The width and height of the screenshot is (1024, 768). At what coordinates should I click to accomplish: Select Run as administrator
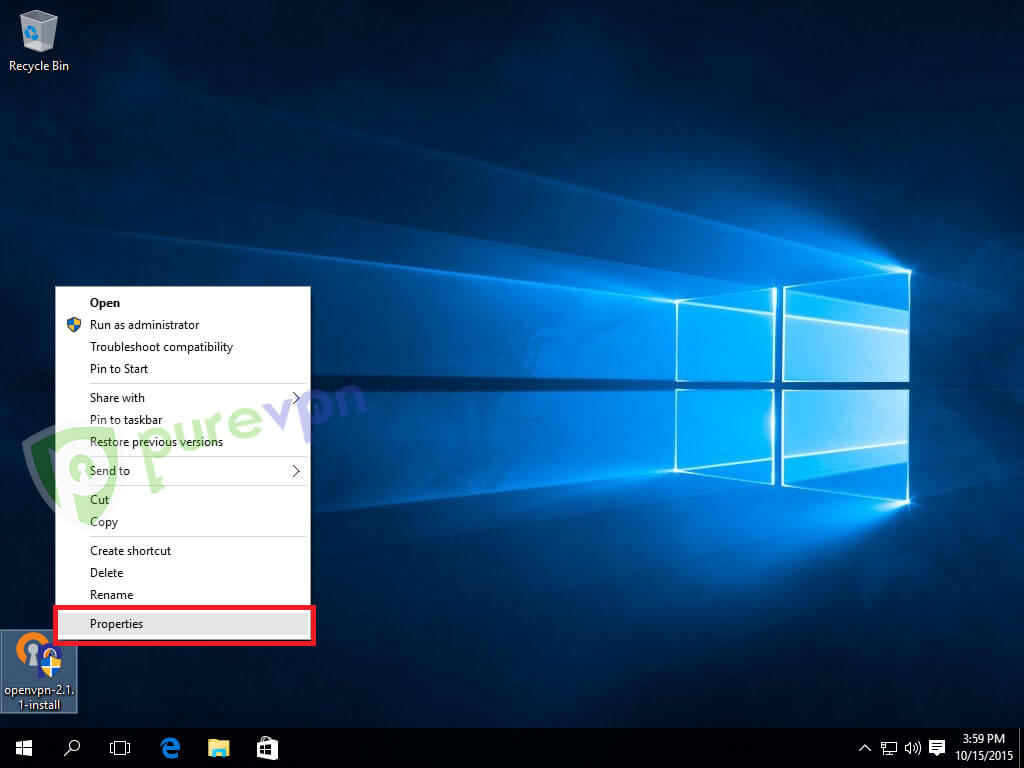(x=183, y=325)
